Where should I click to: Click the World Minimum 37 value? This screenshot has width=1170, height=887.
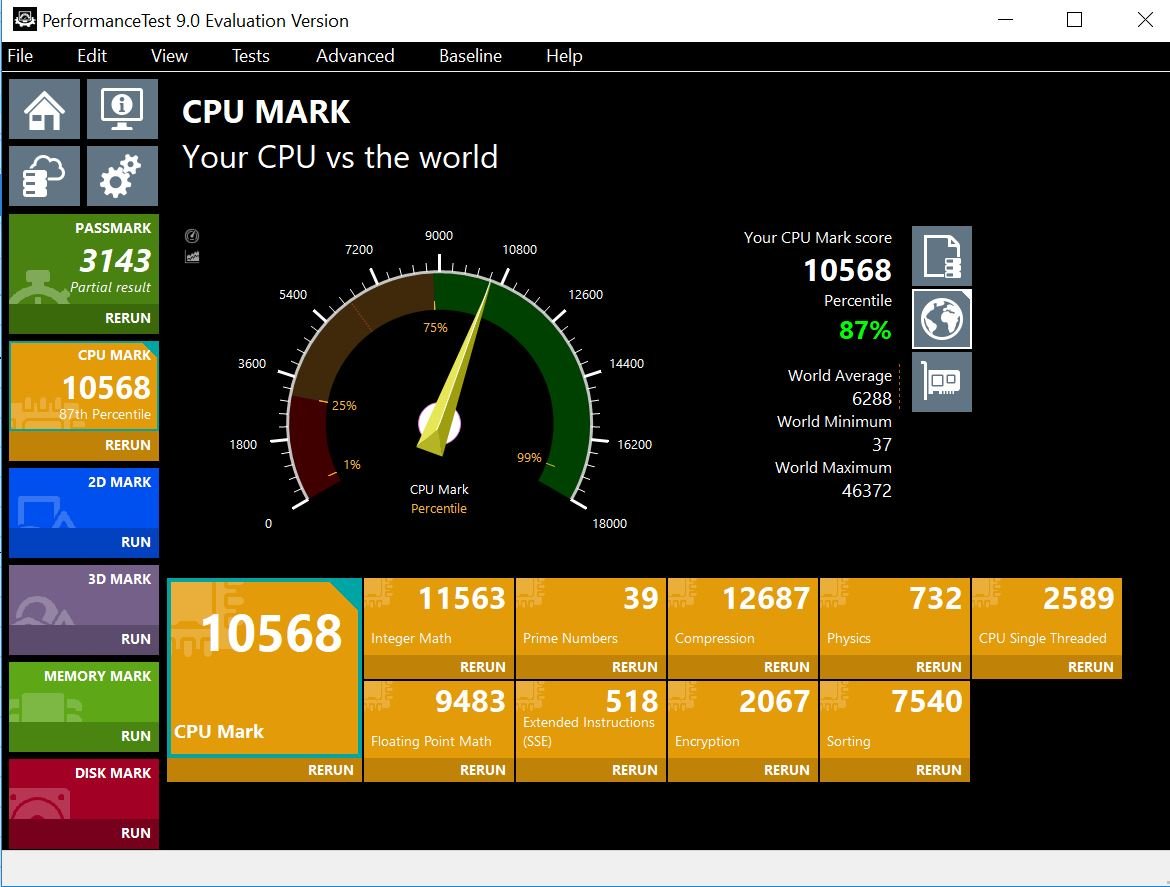click(x=882, y=445)
